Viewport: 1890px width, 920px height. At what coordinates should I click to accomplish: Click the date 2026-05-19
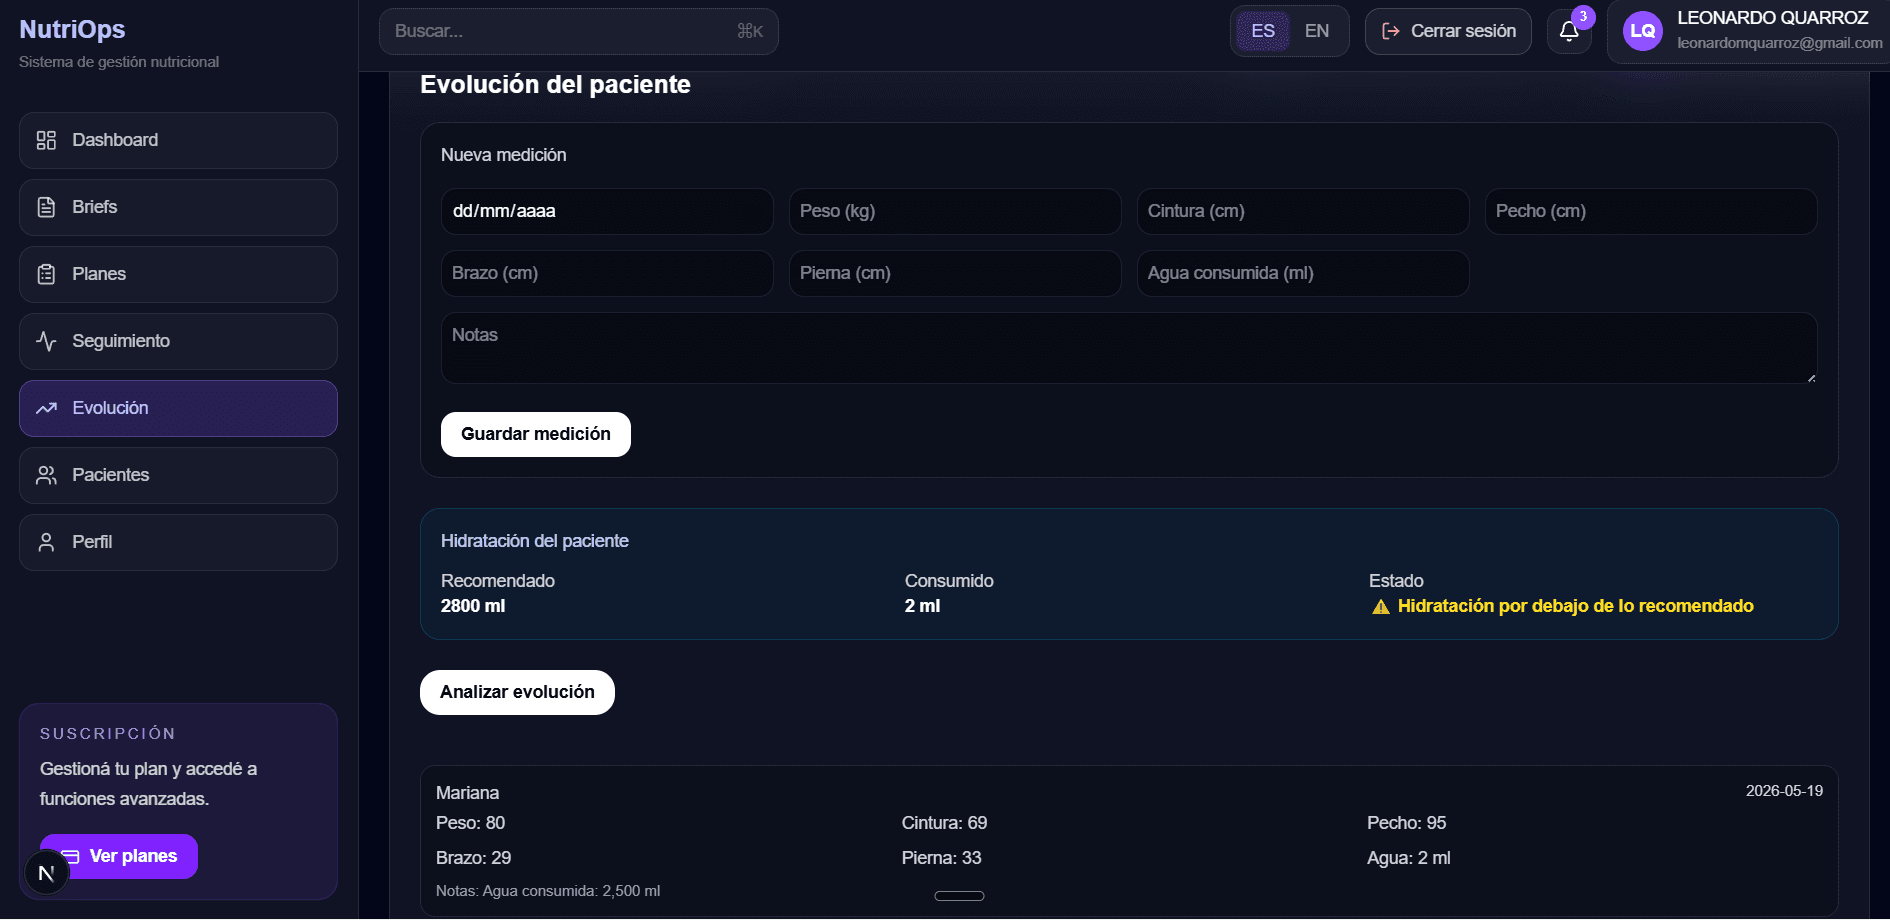pos(1784,791)
